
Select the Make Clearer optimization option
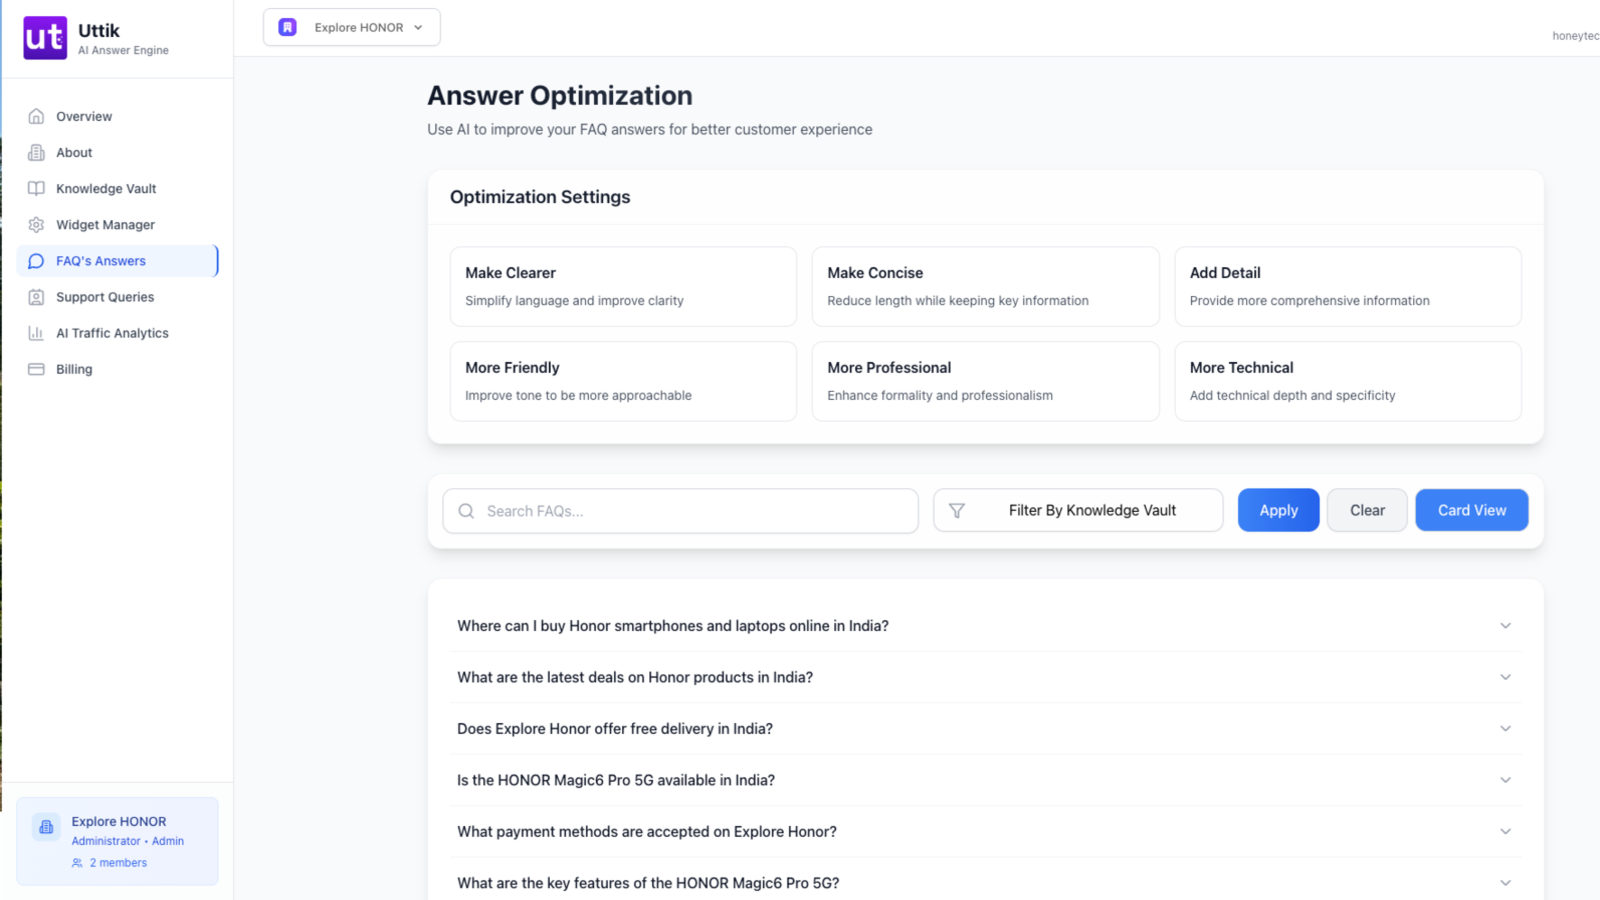tap(622, 286)
